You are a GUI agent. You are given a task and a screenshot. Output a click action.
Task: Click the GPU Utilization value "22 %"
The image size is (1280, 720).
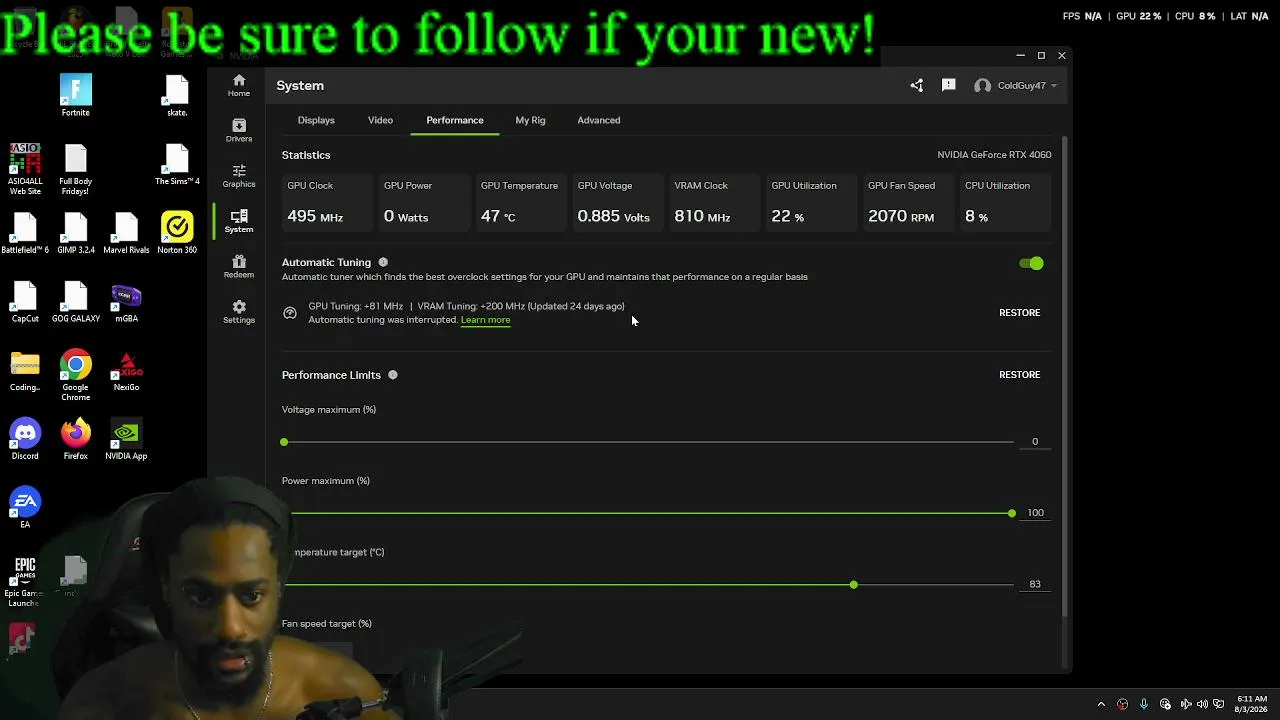[x=788, y=216]
